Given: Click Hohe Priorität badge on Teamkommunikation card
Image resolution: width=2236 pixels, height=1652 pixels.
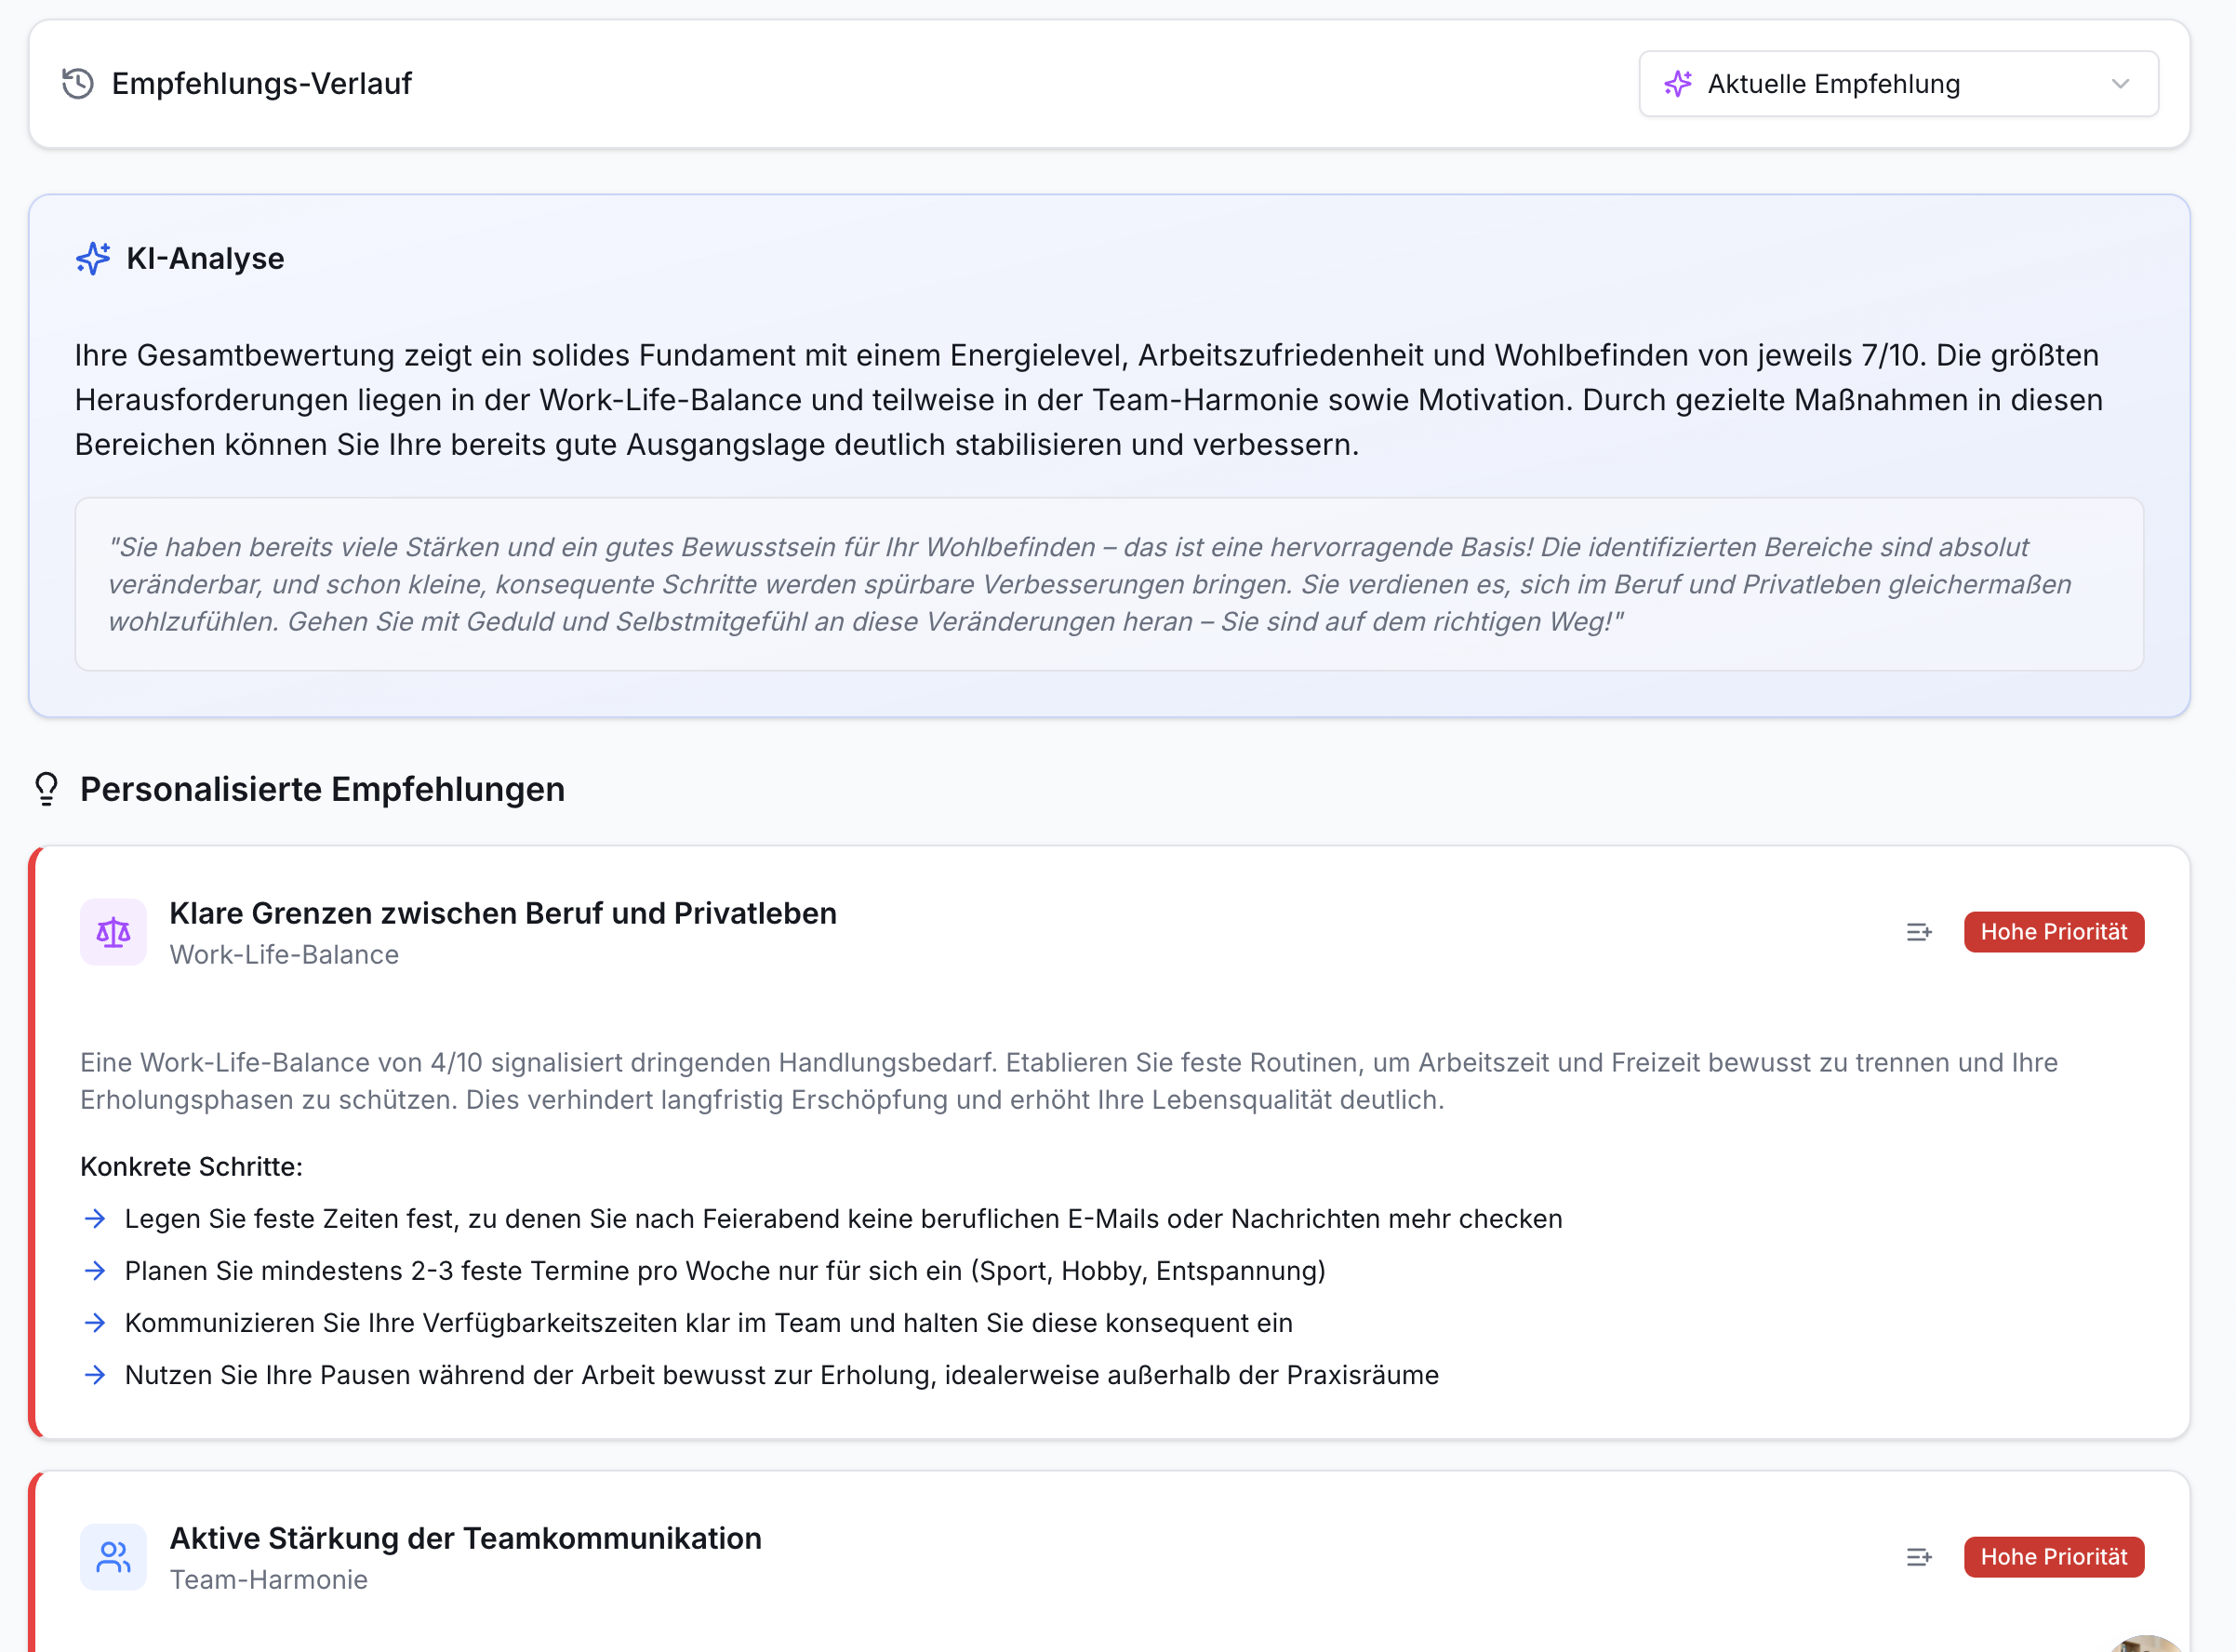Looking at the screenshot, I should pos(2053,1557).
